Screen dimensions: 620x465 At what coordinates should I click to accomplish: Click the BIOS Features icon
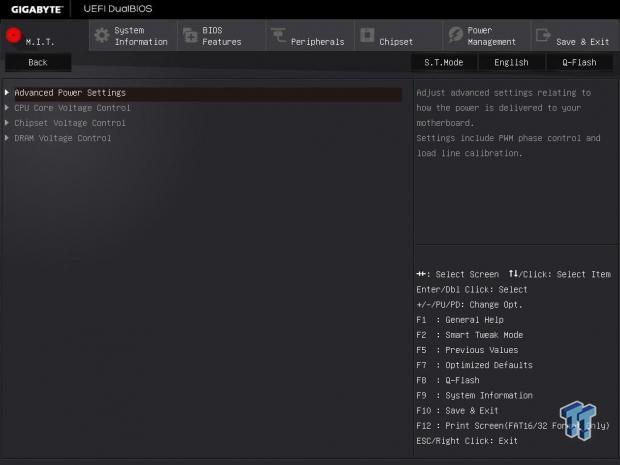click(x=190, y=36)
